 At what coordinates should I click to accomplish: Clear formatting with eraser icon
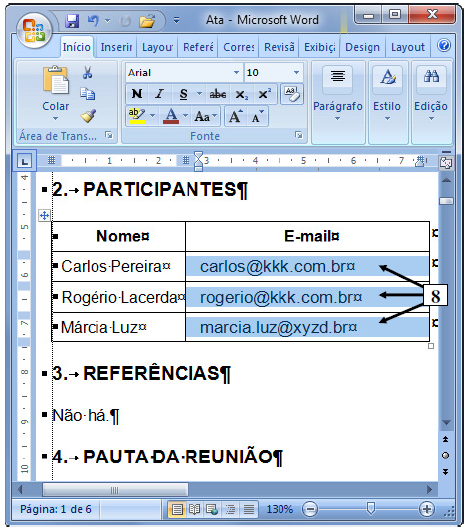pos(292,94)
